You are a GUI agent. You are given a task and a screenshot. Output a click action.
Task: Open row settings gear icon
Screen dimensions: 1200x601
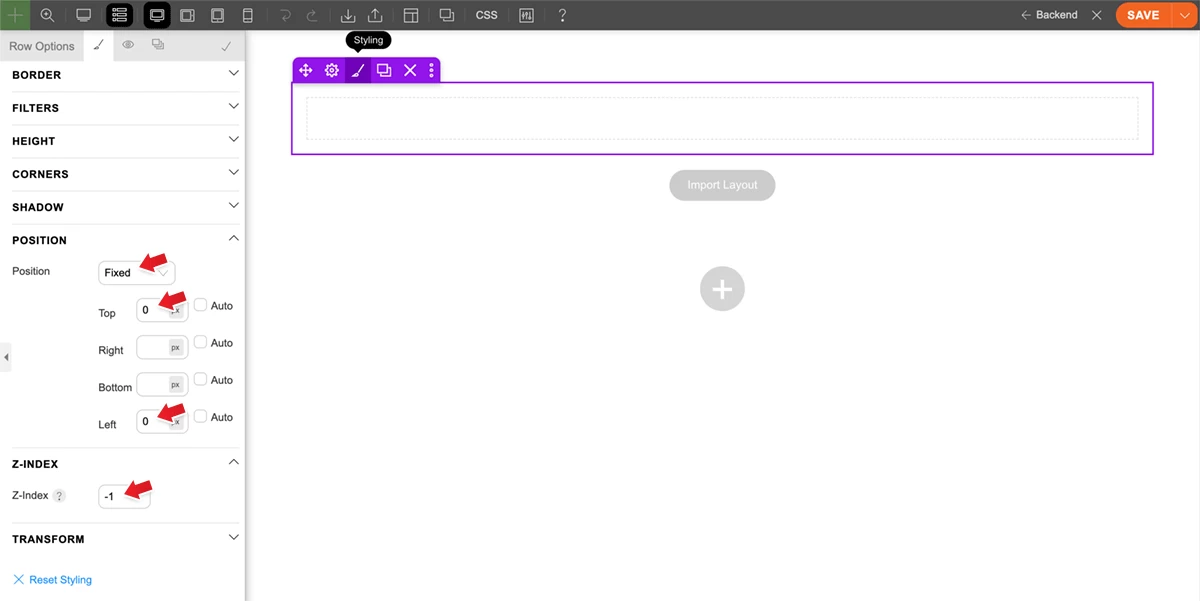click(332, 70)
